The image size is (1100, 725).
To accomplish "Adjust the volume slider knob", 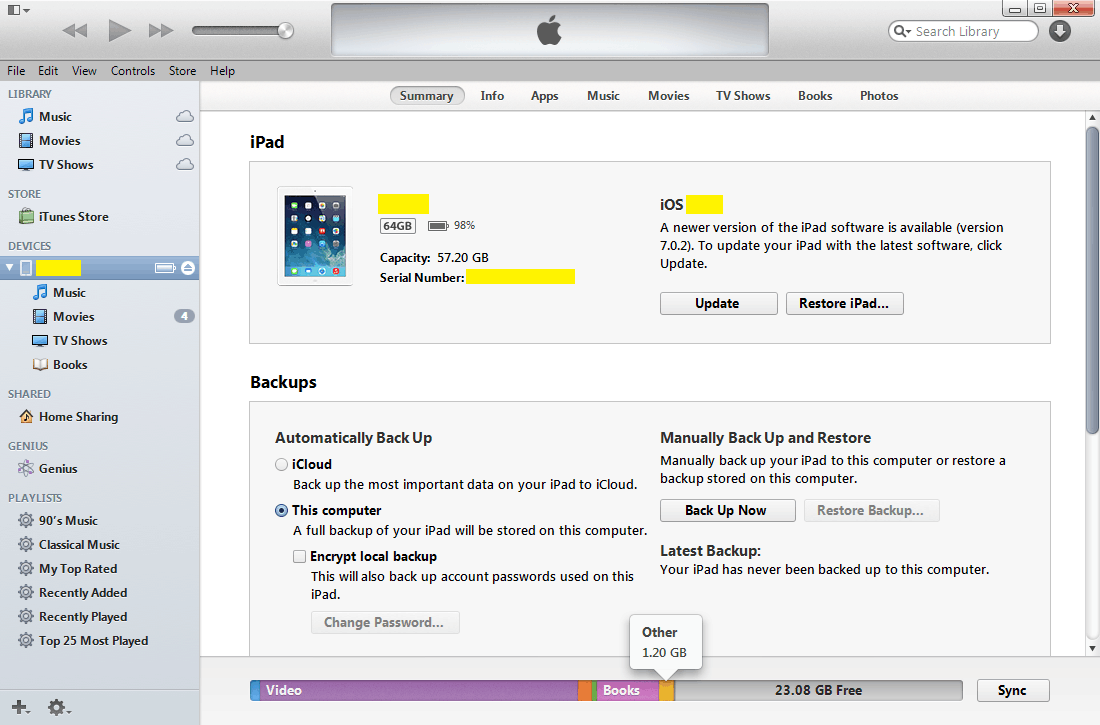I will tap(285, 30).
